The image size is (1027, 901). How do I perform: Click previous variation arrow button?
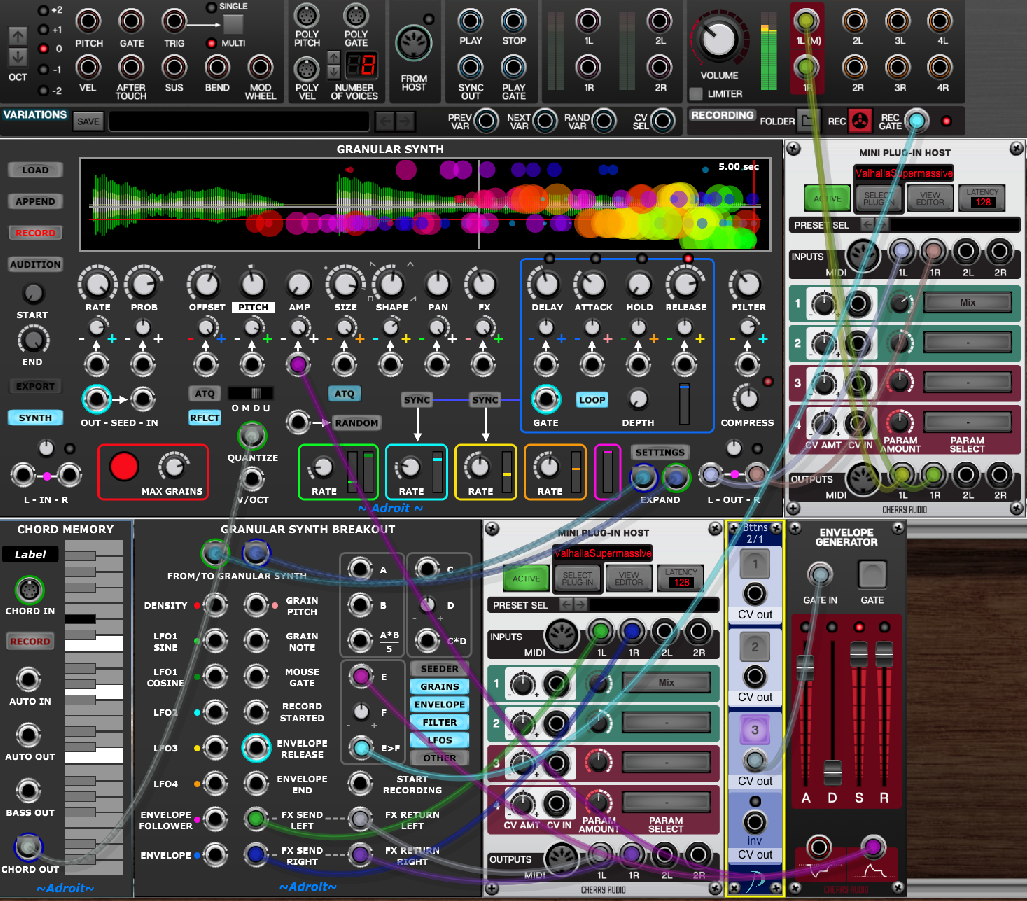pyautogui.click(x=385, y=121)
